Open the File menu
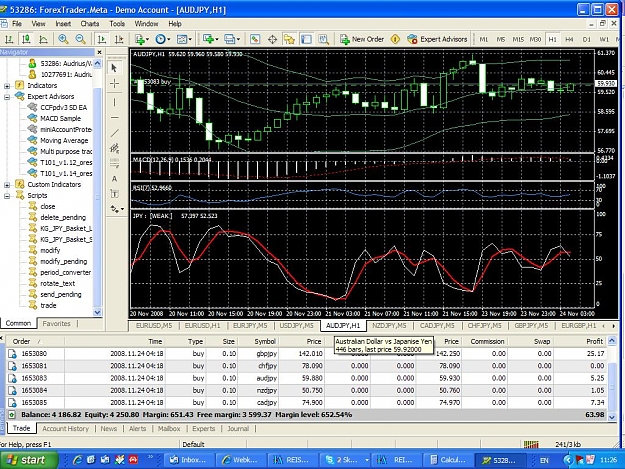This screenshot has height=469, width=625. [x=17, y=24]
